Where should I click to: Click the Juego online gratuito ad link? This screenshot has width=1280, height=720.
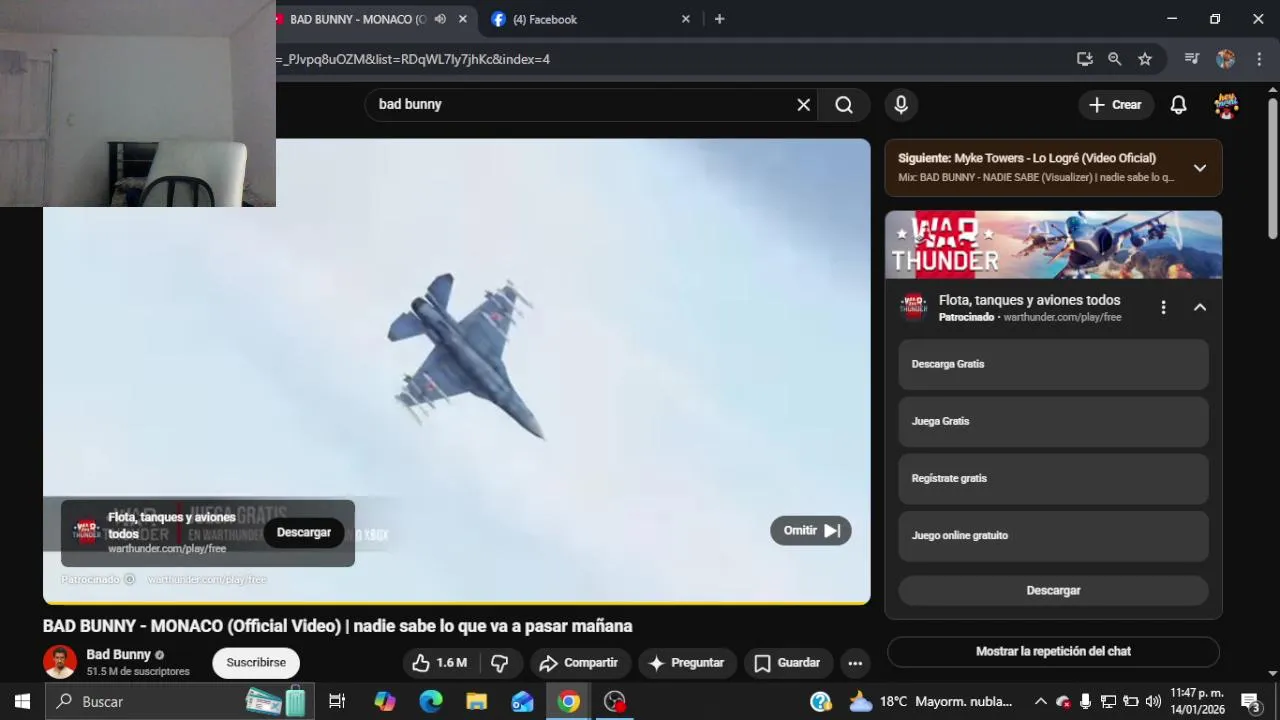pos(1053,535)
